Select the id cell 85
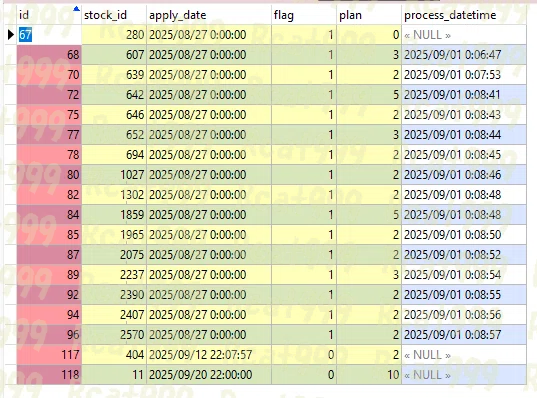 coord(49,235)
